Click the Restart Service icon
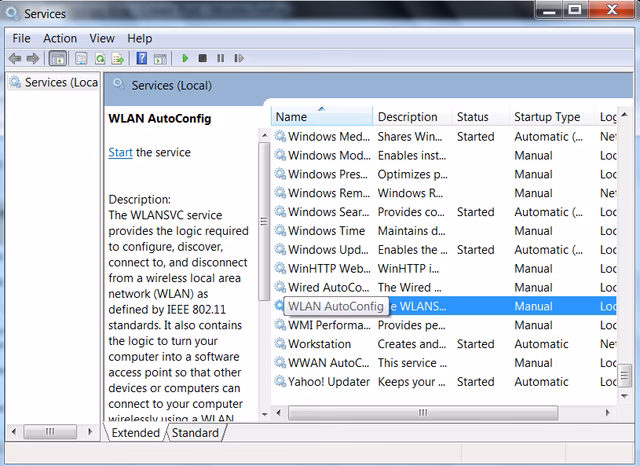The height and width of the screenshot is (466, 640). [239, 58]
